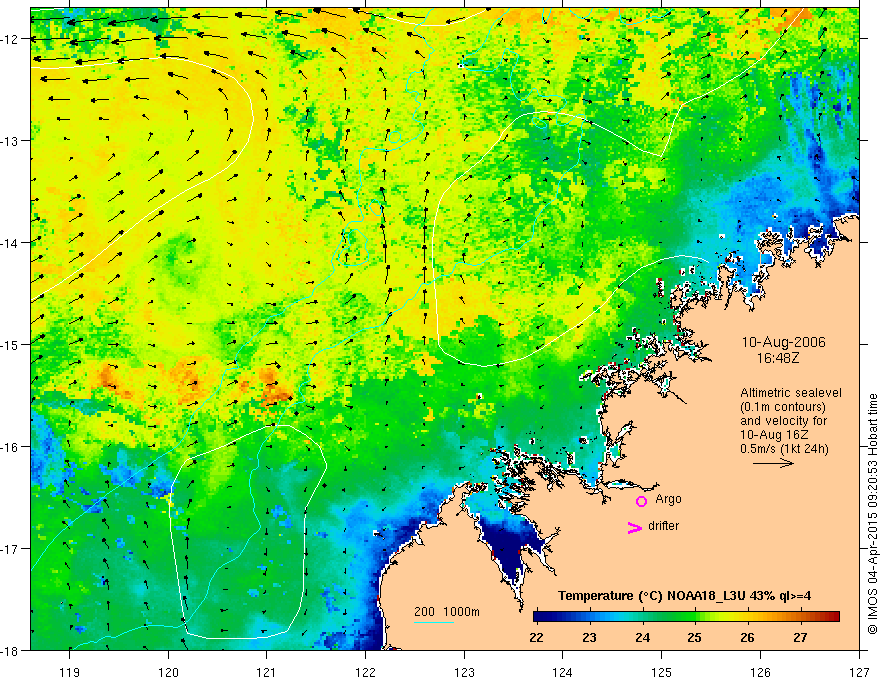Click the latitude axis label '-18'
The image size is (880, 680).
(x=11, y=650)
